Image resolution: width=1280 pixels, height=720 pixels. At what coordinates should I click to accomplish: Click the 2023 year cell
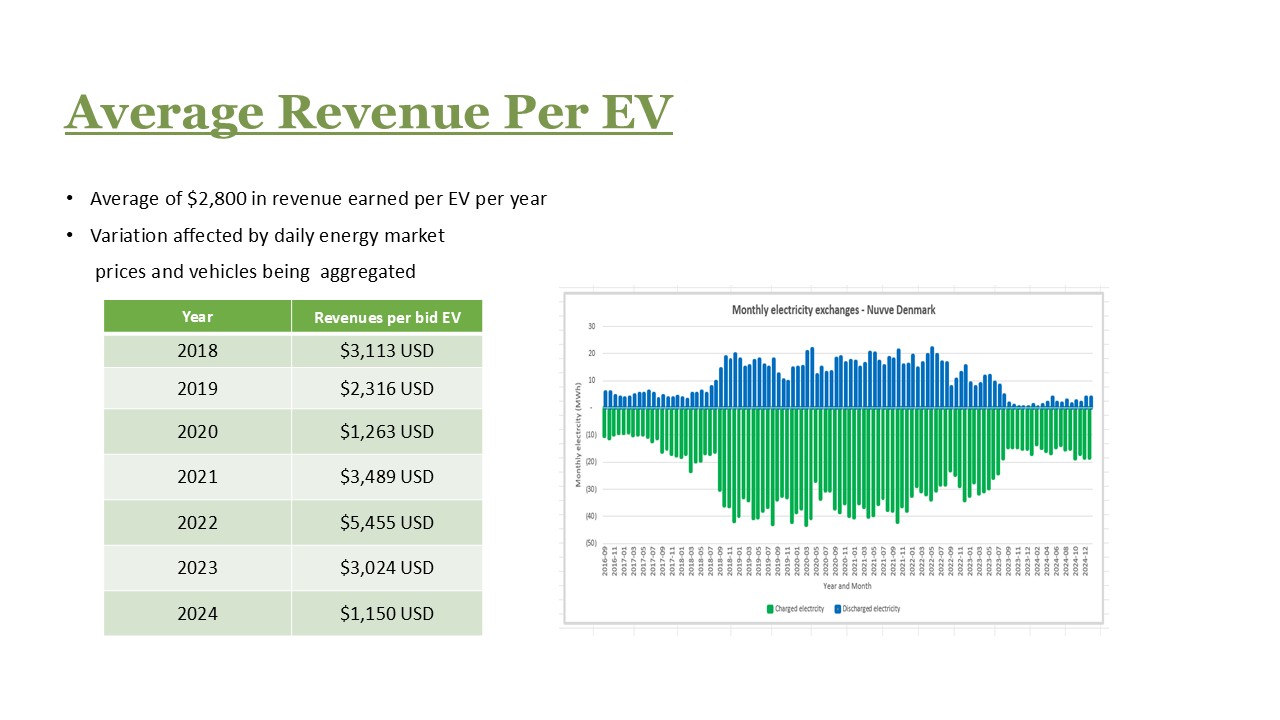tap(197, 568)
